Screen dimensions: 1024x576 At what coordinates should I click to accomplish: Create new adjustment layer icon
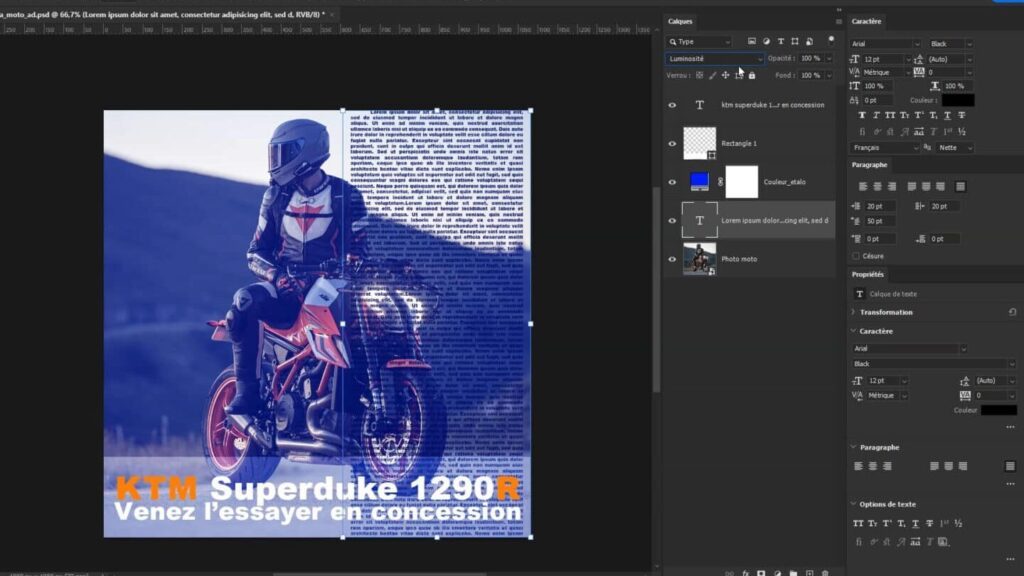click(777, 573)
